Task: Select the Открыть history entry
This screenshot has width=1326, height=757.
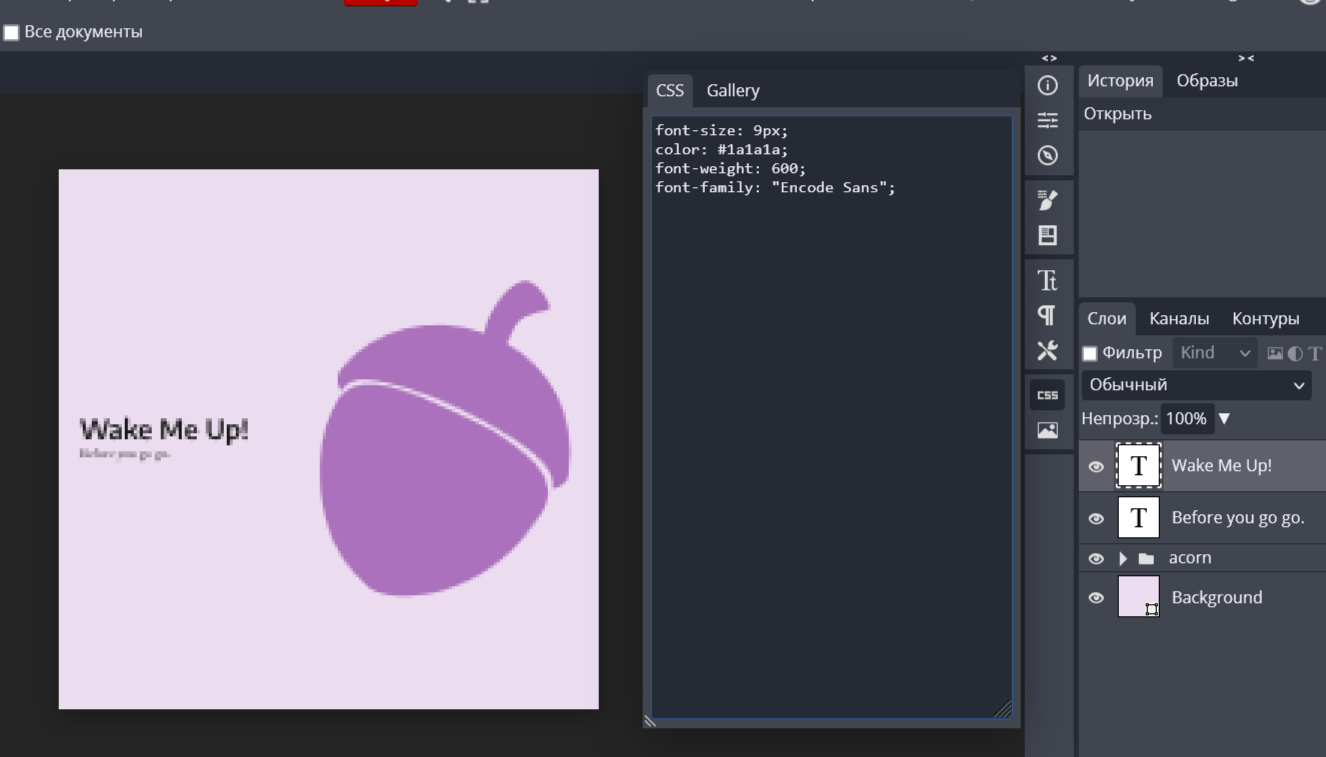Action: coord(1117,114)
